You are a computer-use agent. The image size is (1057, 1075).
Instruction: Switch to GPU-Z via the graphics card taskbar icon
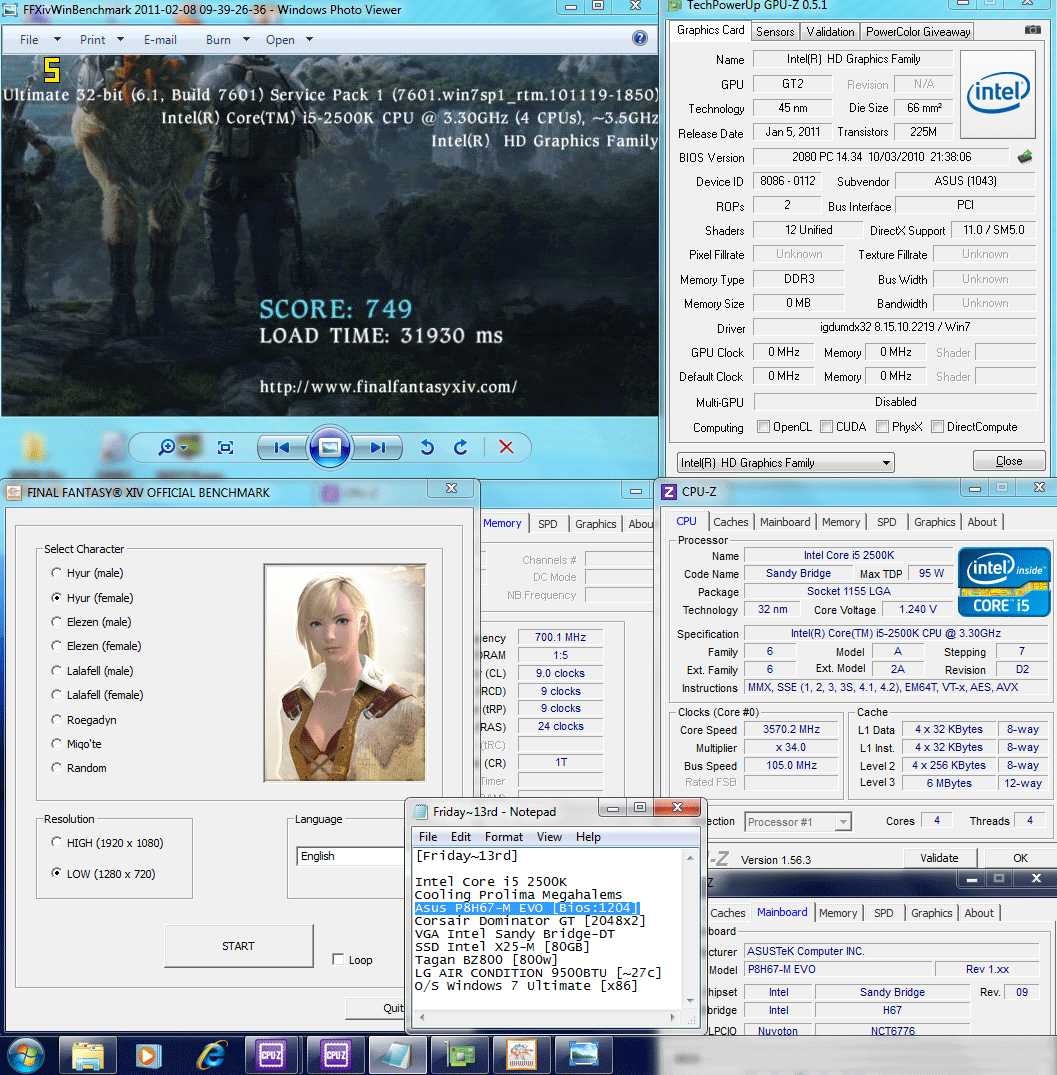[x=459, y=1056]
